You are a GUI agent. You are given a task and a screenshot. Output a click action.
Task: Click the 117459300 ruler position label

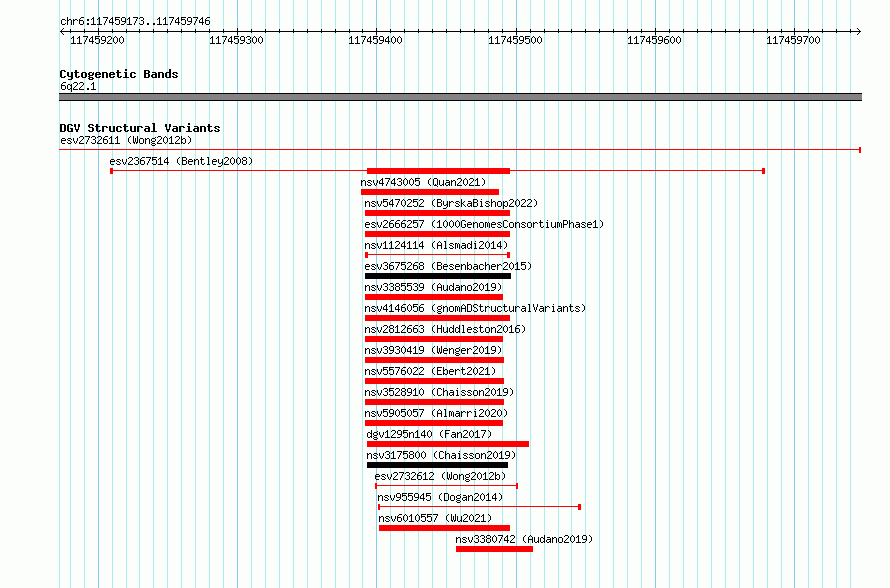pos(236,40)
